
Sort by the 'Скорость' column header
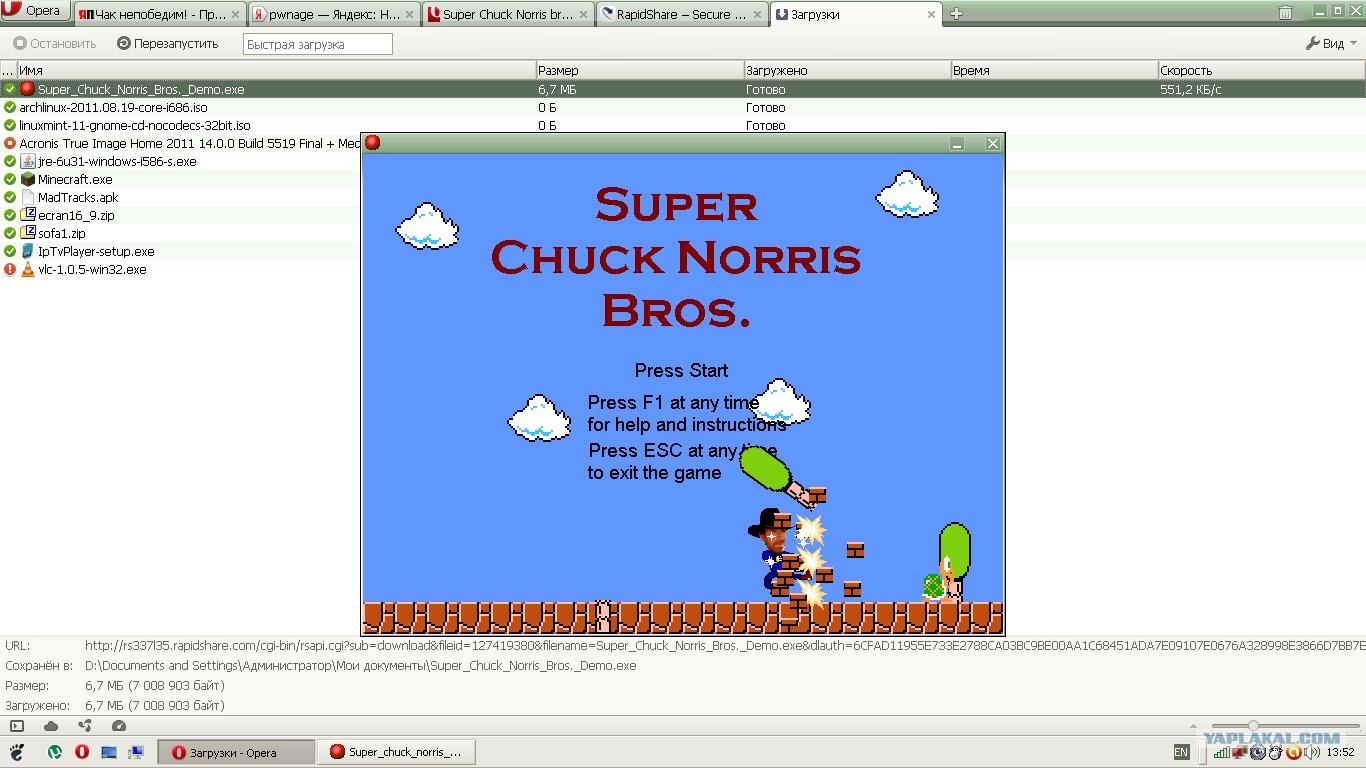click(1261, 70)
